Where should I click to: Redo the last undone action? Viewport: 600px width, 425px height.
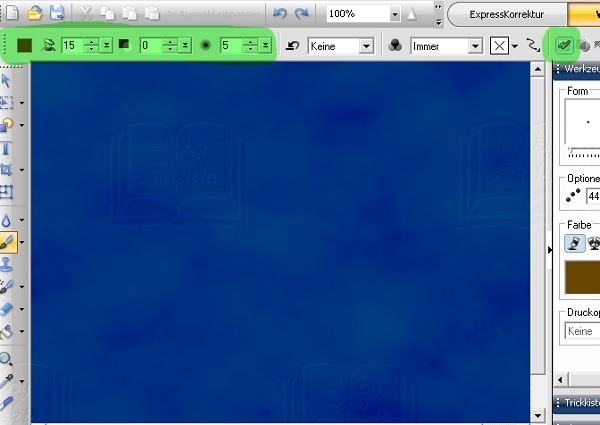302,14
